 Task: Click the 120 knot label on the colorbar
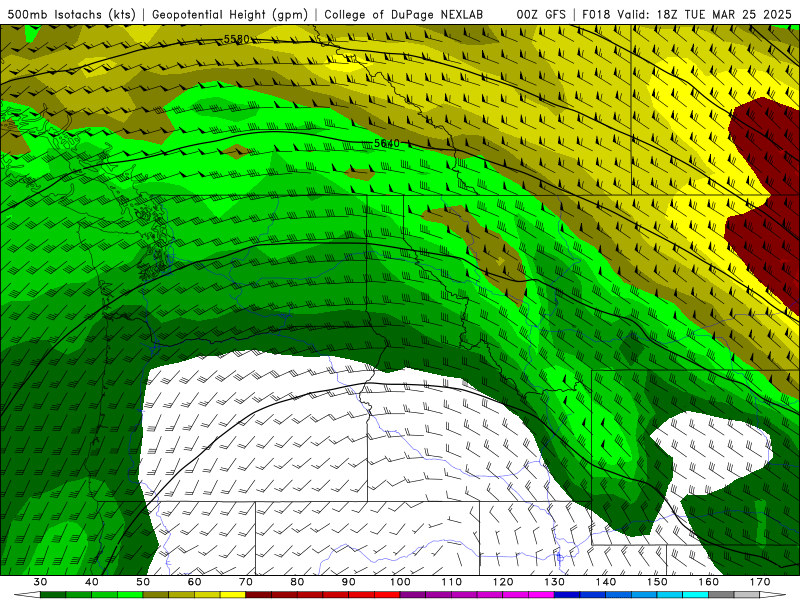pyautogui.click(x=503, y=582)
